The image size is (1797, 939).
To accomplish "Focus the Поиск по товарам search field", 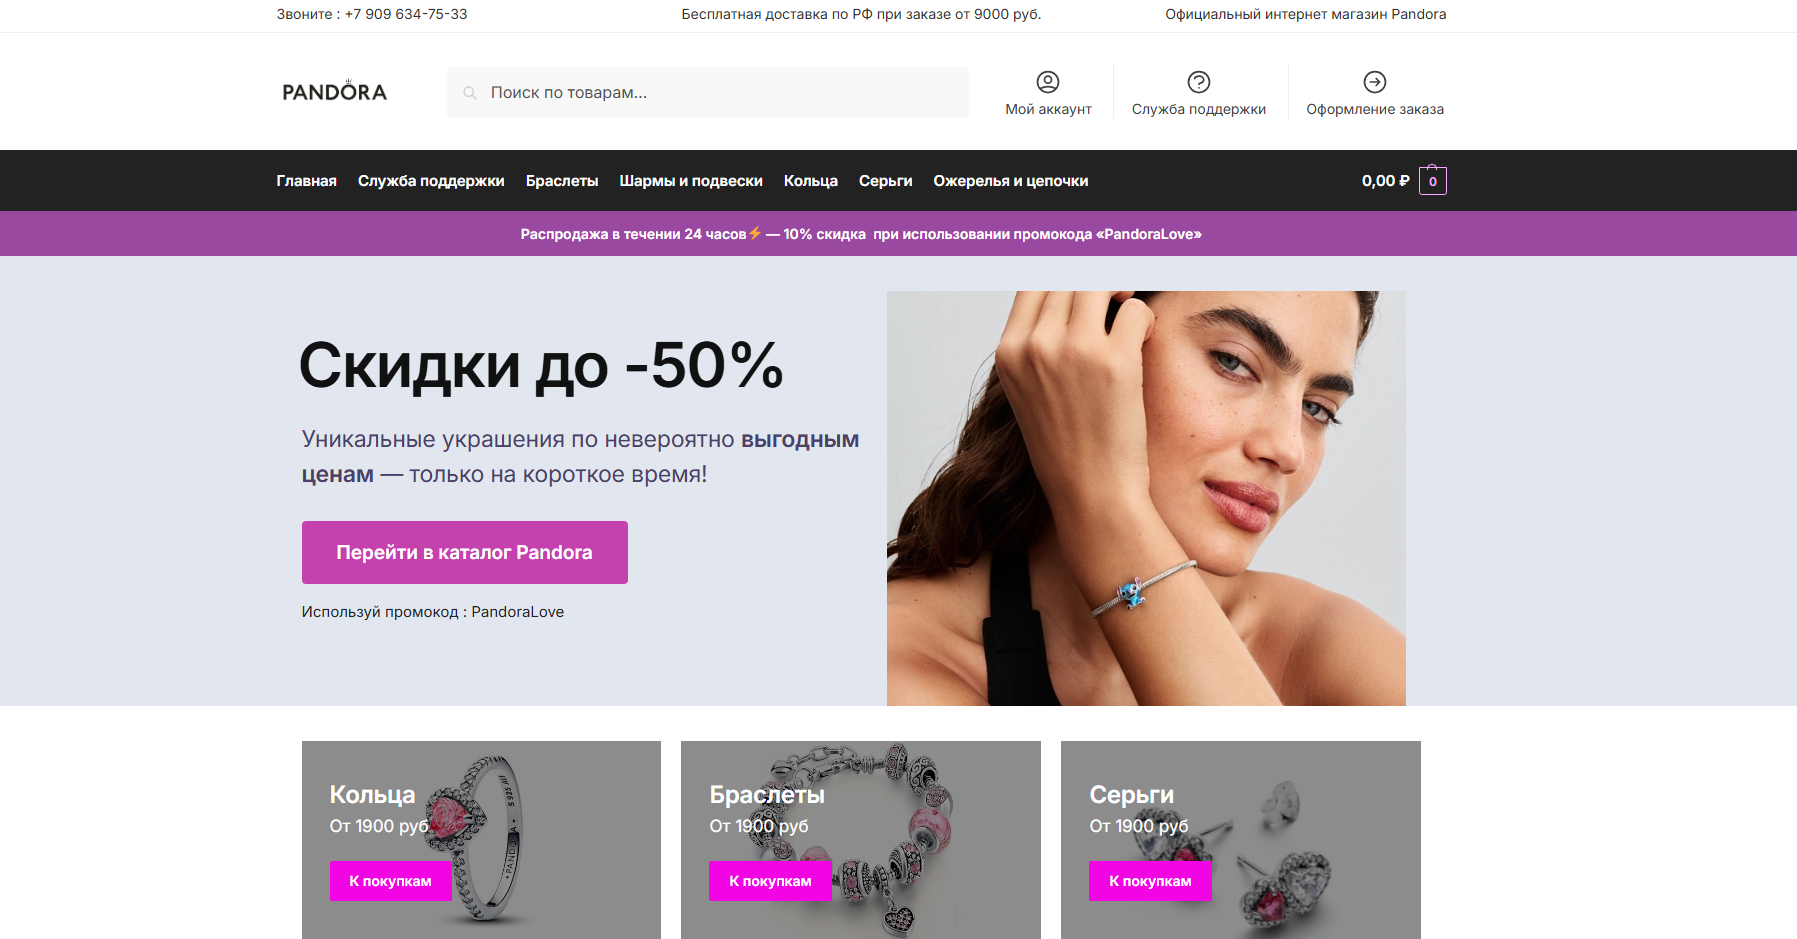I will point(708,92).
